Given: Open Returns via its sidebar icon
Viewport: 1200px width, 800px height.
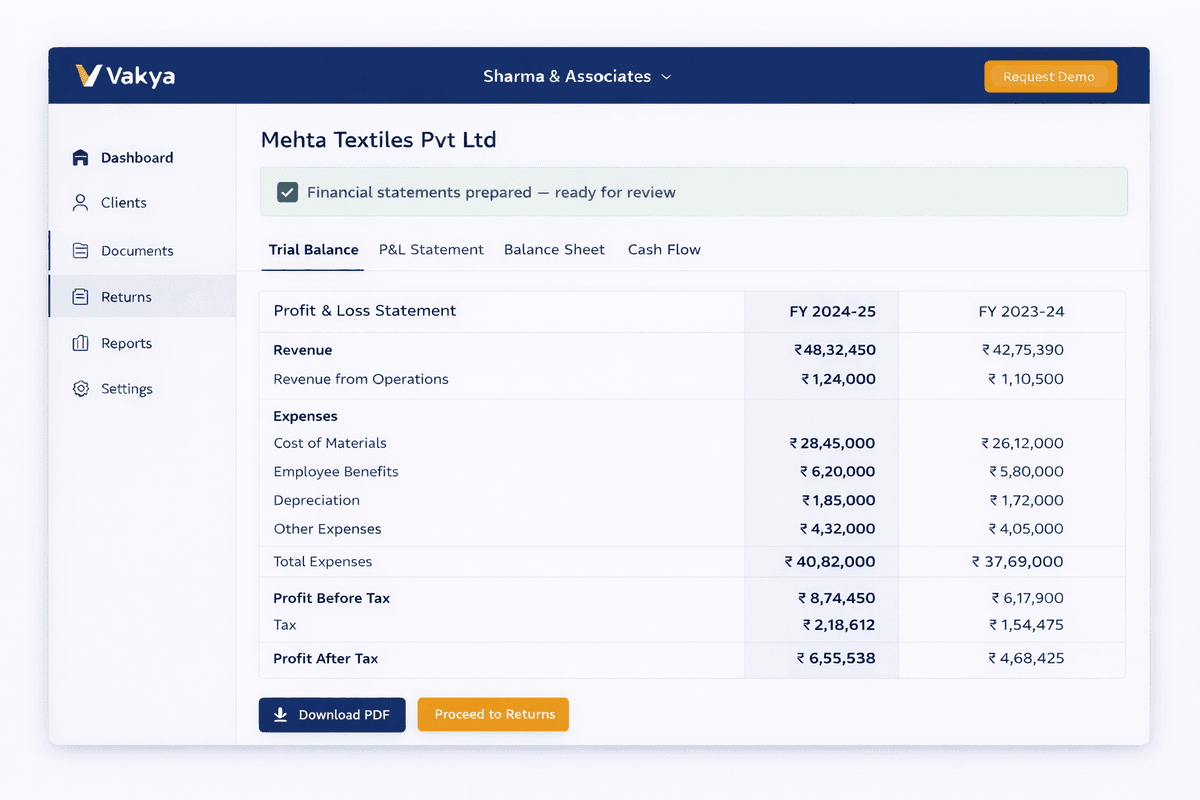Looking at the screenshot, I should (x=80, y=296).
